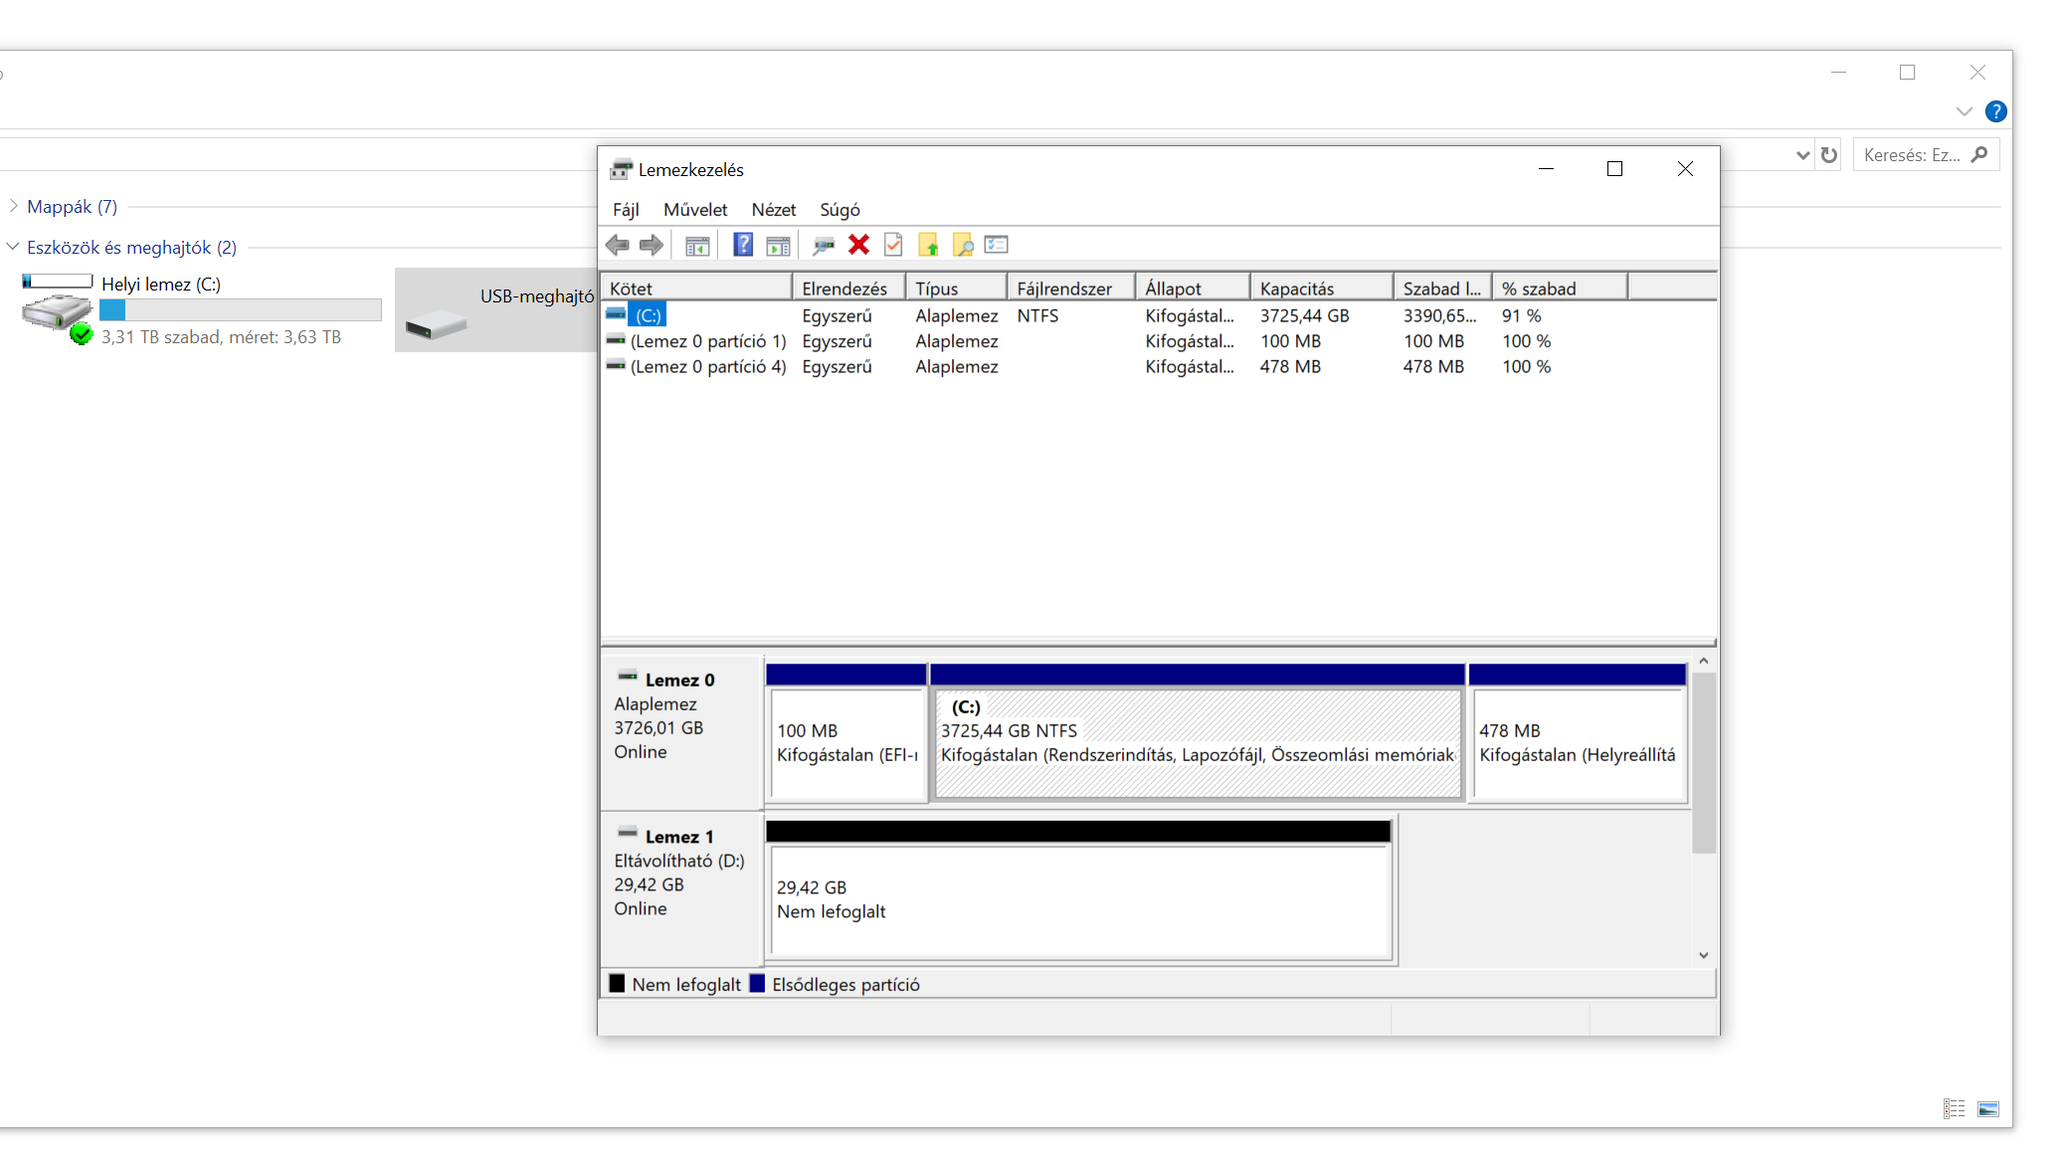Click the Lemezkezelés title bar app icon
Screen dimensions: 2065x1167
point(621,169)
